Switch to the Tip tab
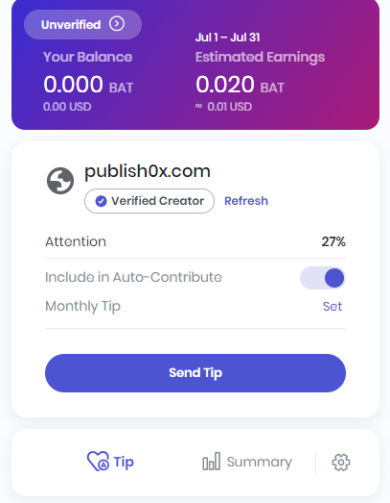Screen dimensions: 390x503 (110, 462)
